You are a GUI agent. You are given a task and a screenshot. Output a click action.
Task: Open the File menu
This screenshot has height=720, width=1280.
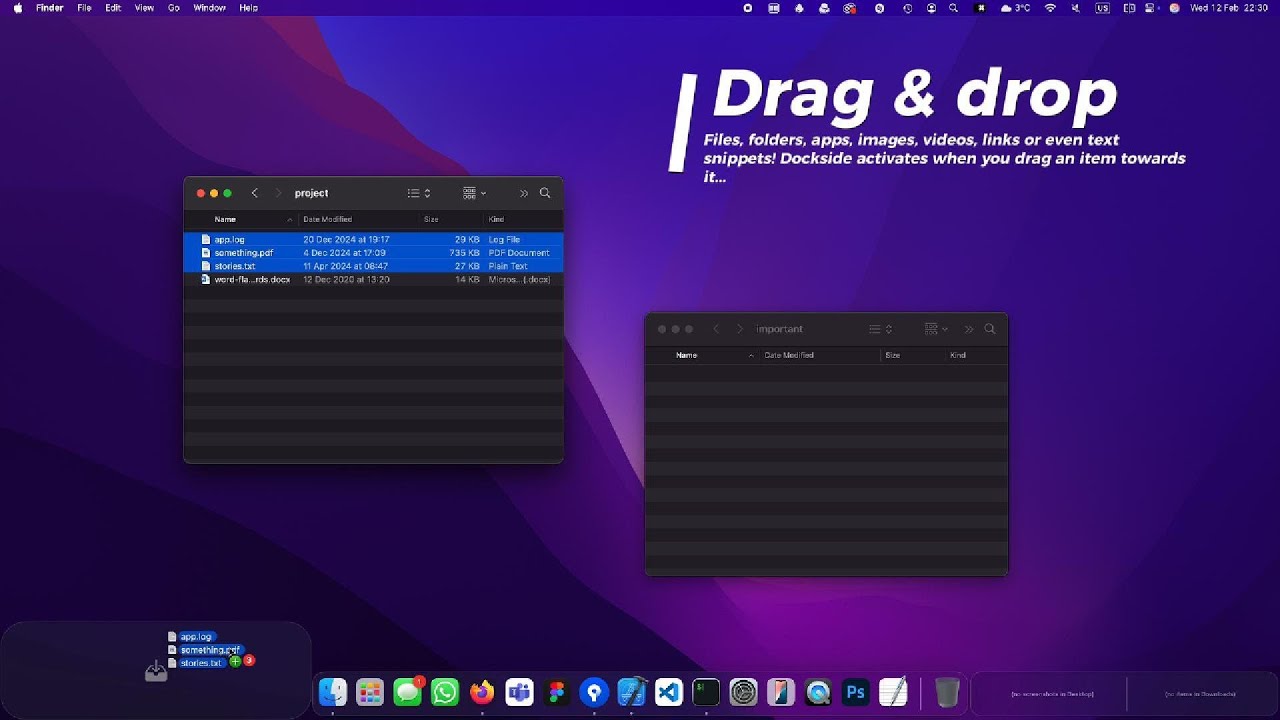pos(84,8)
